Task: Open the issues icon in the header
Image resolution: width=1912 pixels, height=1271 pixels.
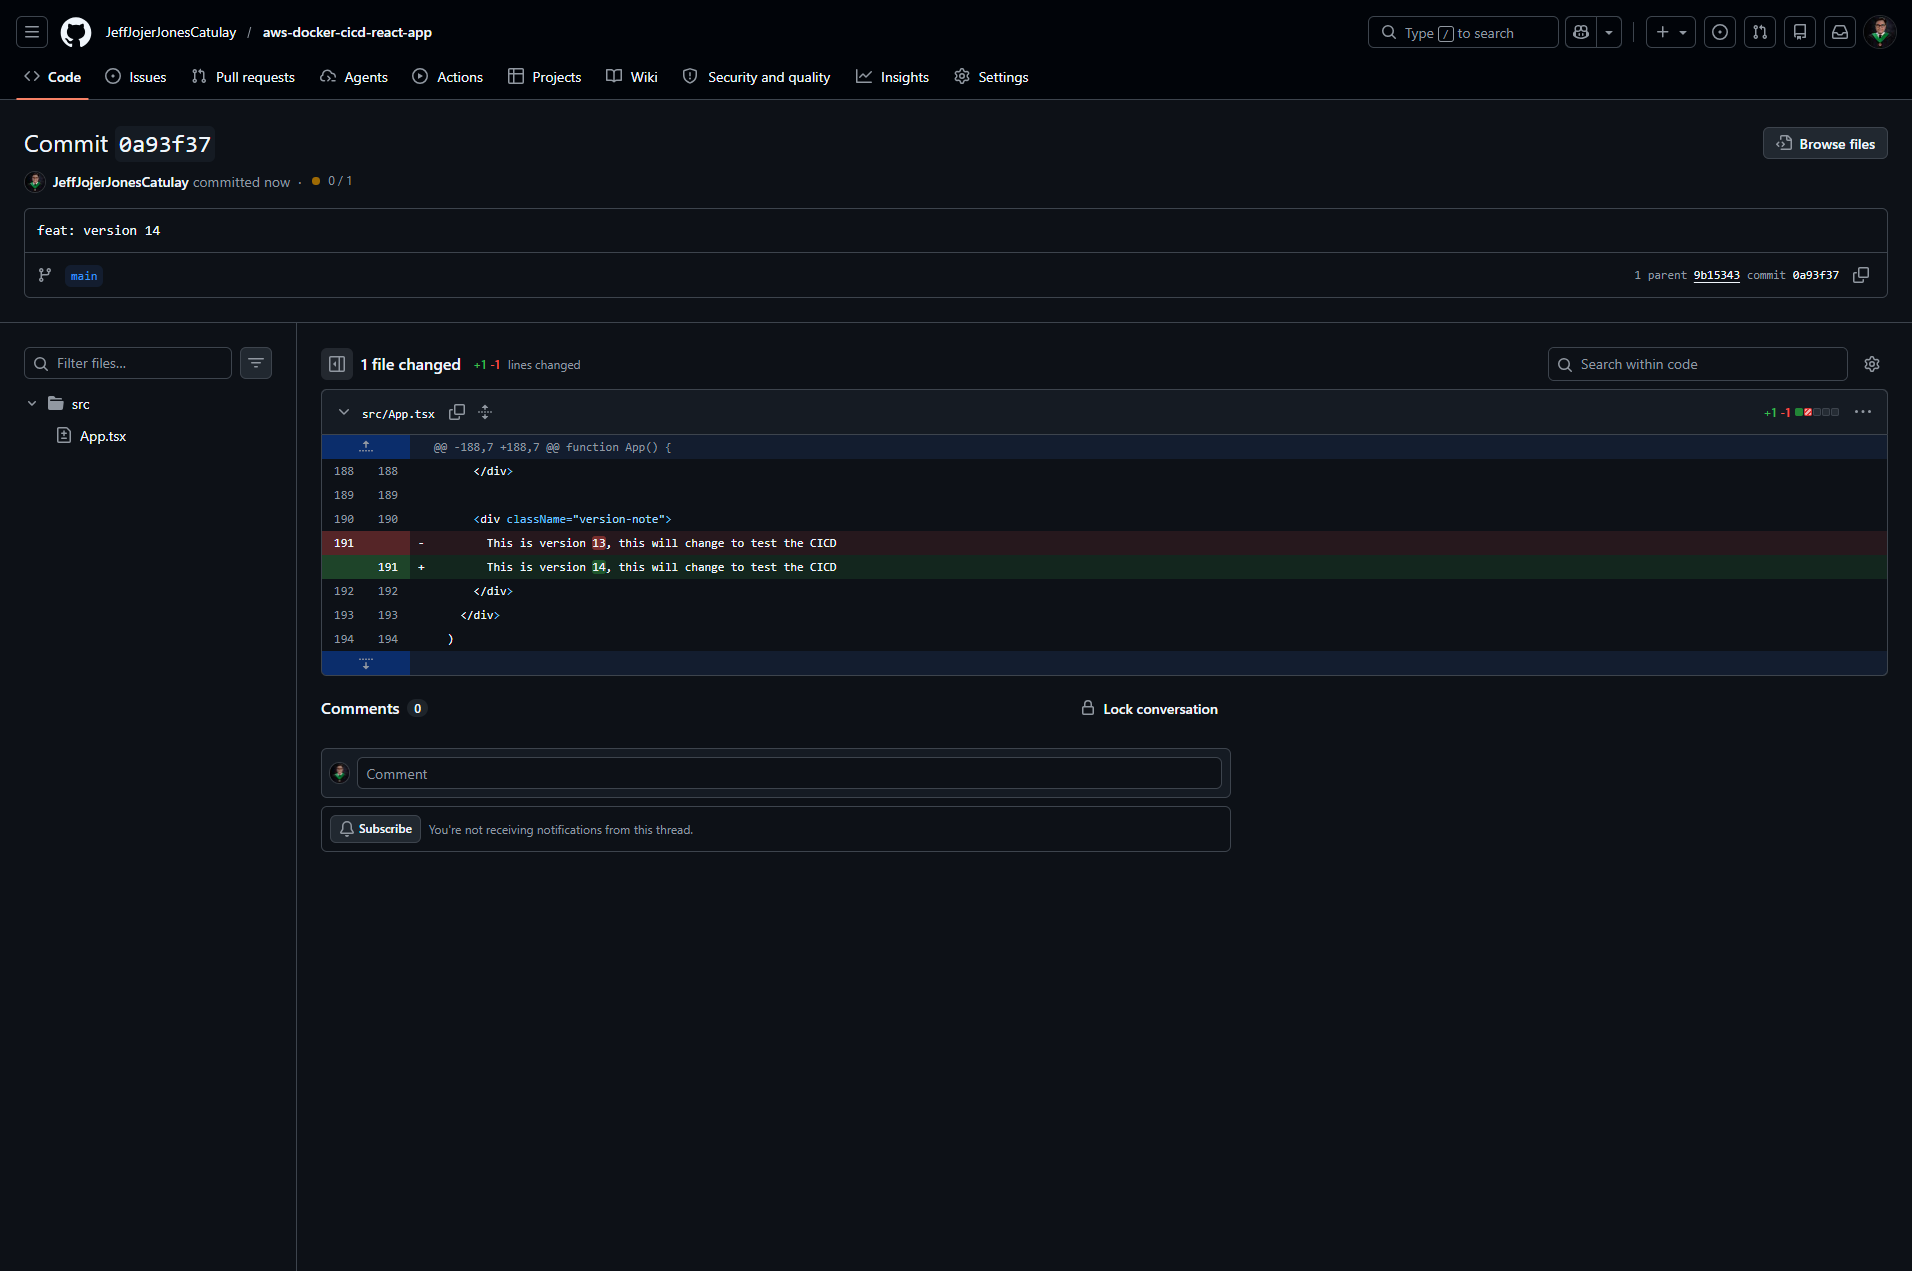Action: click(x=1720, y=32)
